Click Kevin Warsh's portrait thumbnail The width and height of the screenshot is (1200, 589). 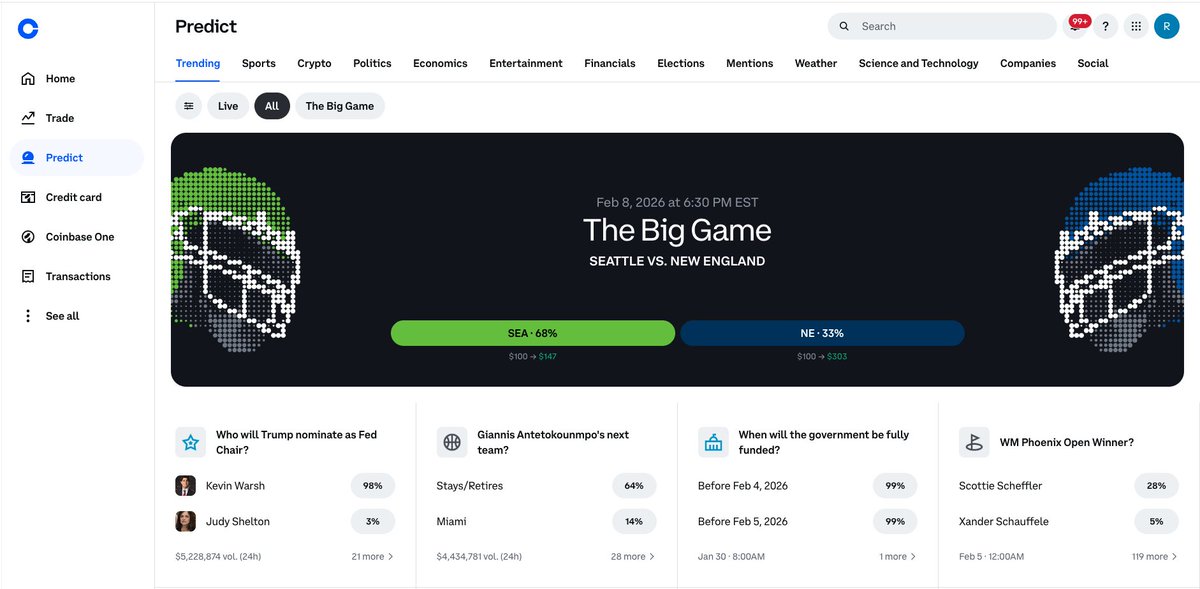click(x=185, y=486)
